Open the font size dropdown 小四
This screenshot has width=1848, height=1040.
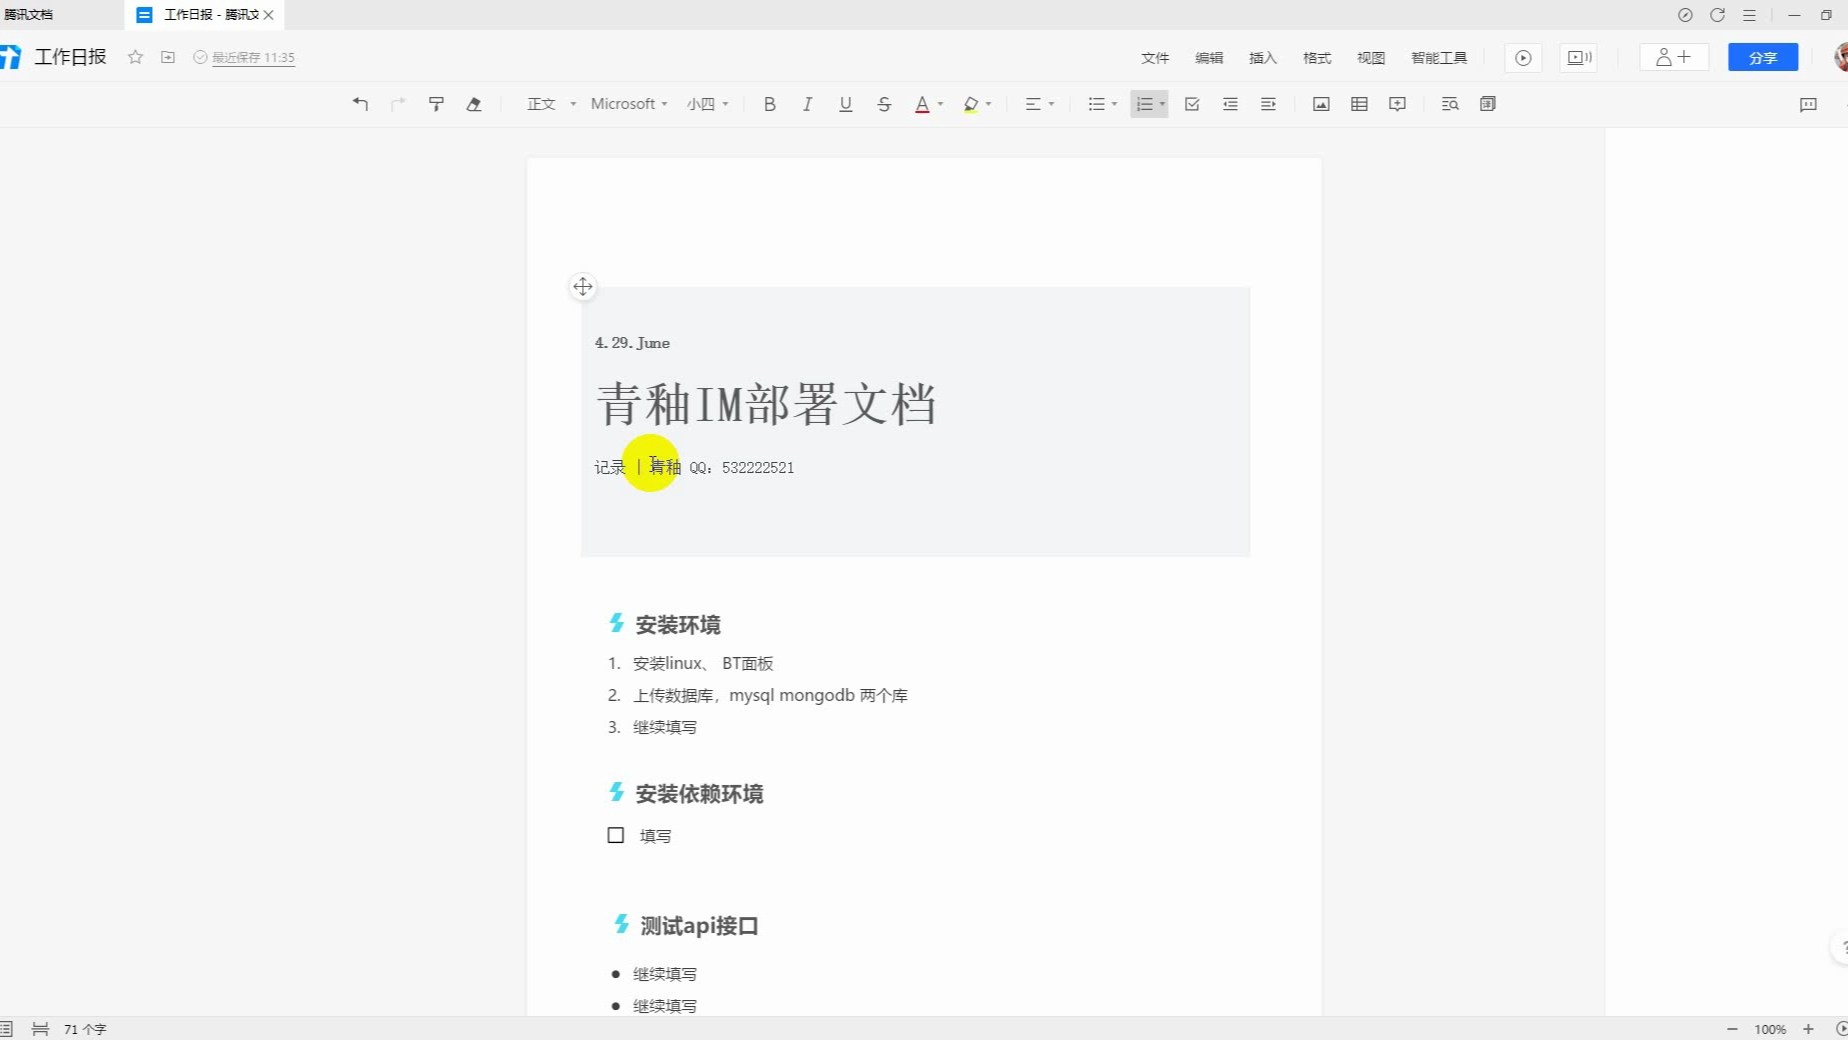[707, 104]
